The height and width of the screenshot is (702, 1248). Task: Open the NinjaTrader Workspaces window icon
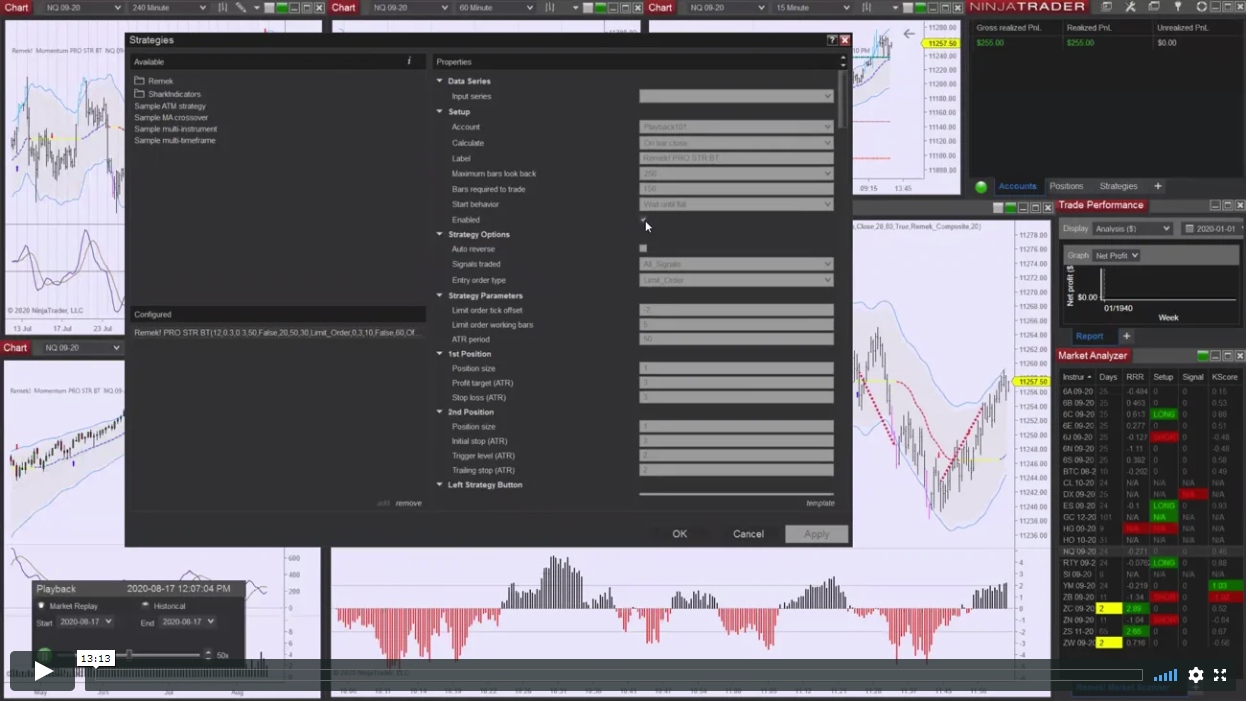pos(1155,7)
